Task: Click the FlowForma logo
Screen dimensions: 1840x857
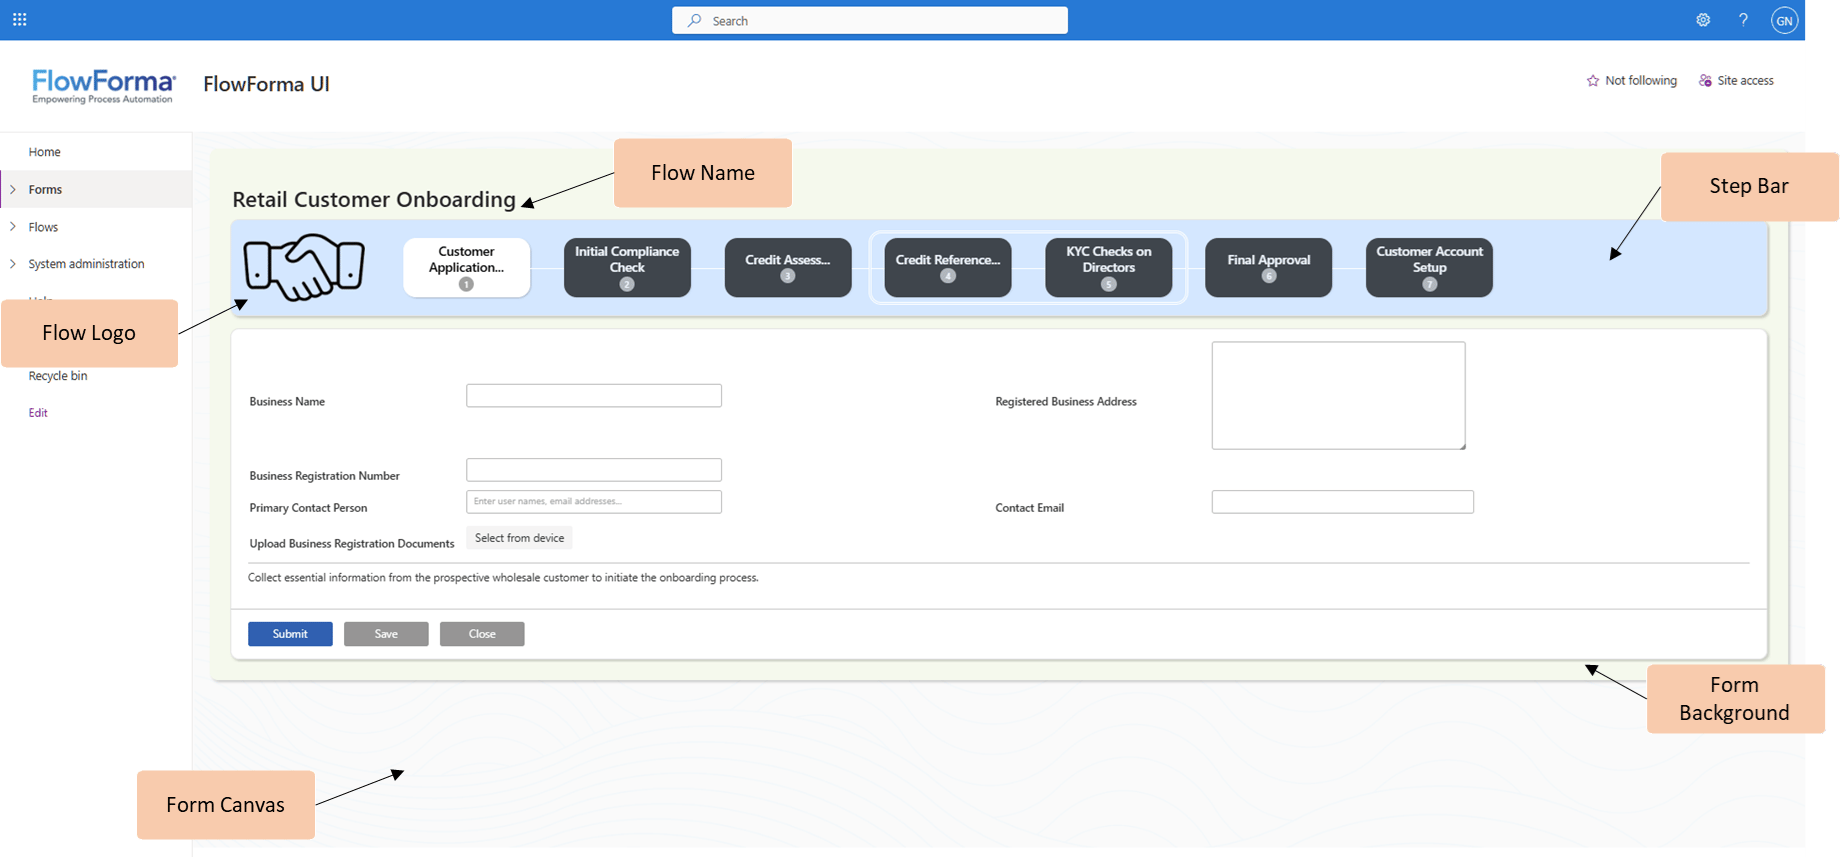Action: click(x=104, y=86)
